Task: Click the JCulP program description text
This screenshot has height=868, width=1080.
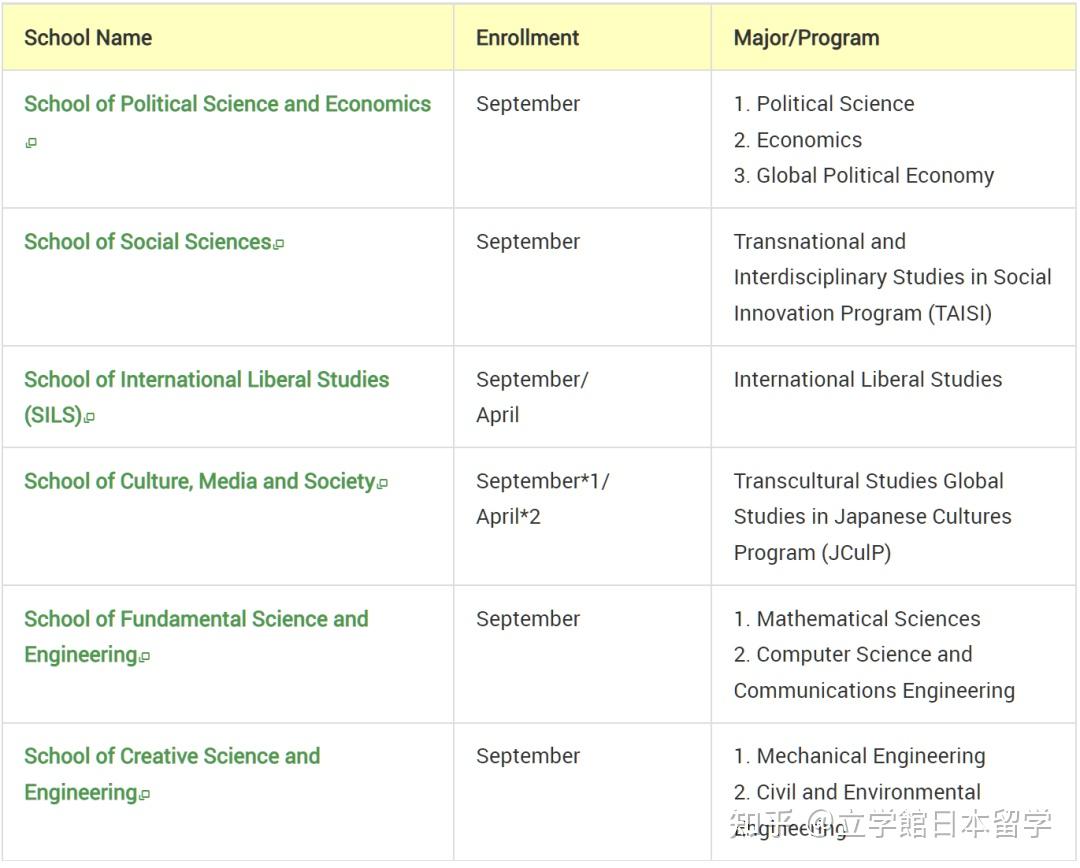Action: 872,517
